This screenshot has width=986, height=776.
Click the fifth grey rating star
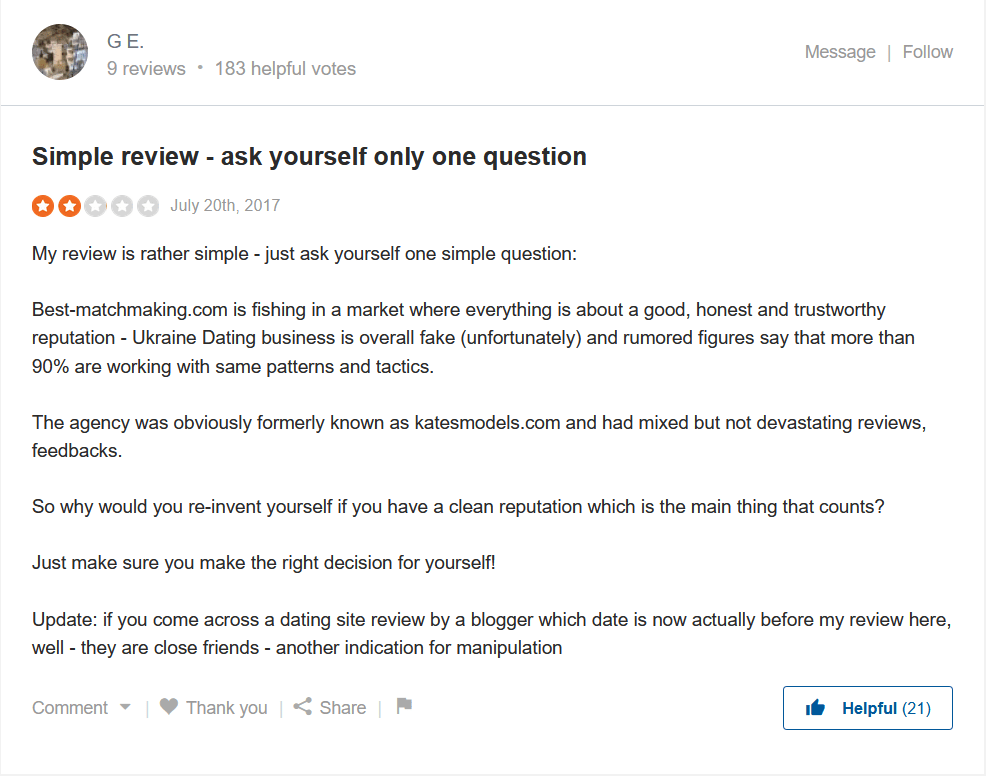[147, 206]
